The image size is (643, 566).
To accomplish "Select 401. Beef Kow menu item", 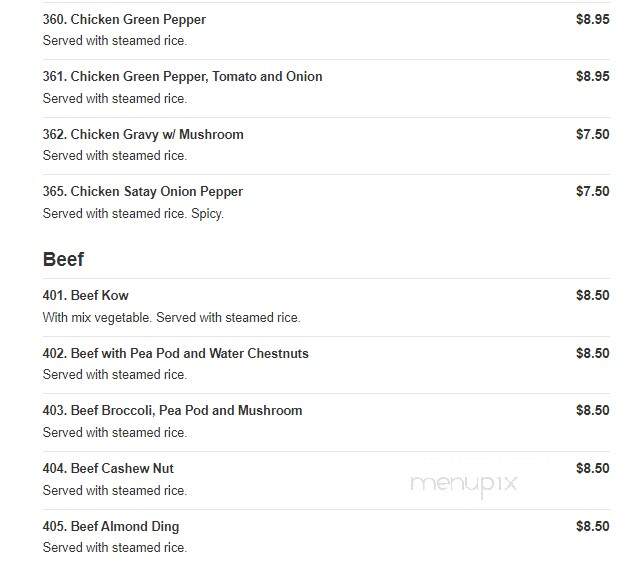I will [x=86, y=295].
